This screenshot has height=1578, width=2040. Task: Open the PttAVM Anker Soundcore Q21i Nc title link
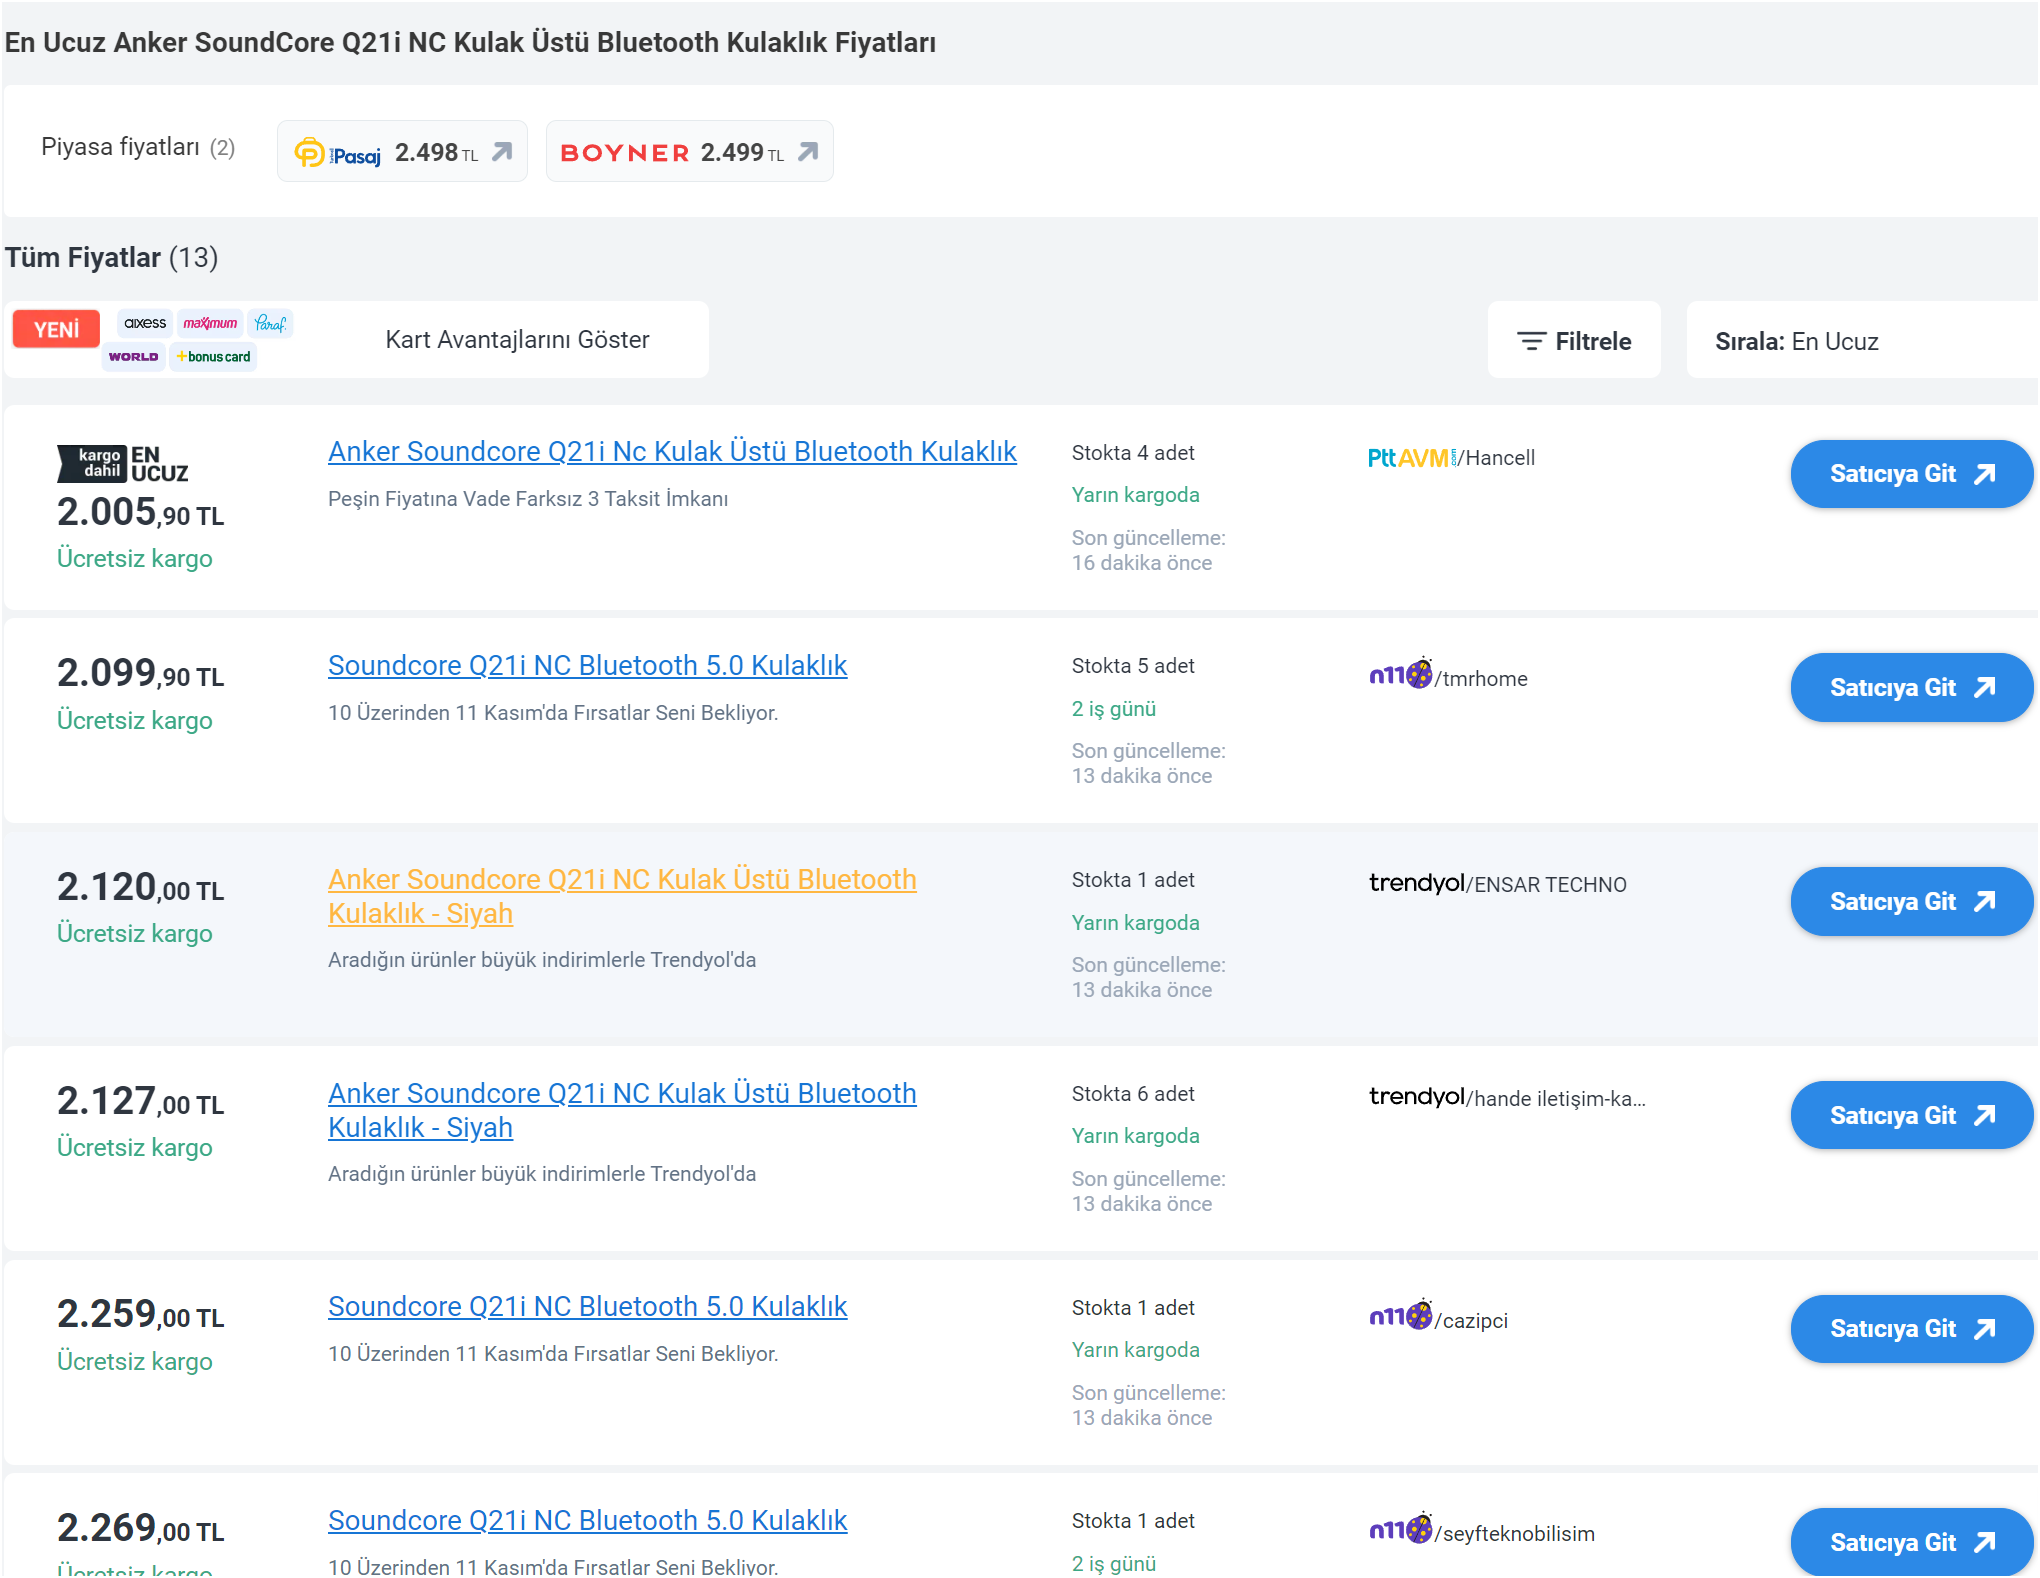[x=672, y=452]
